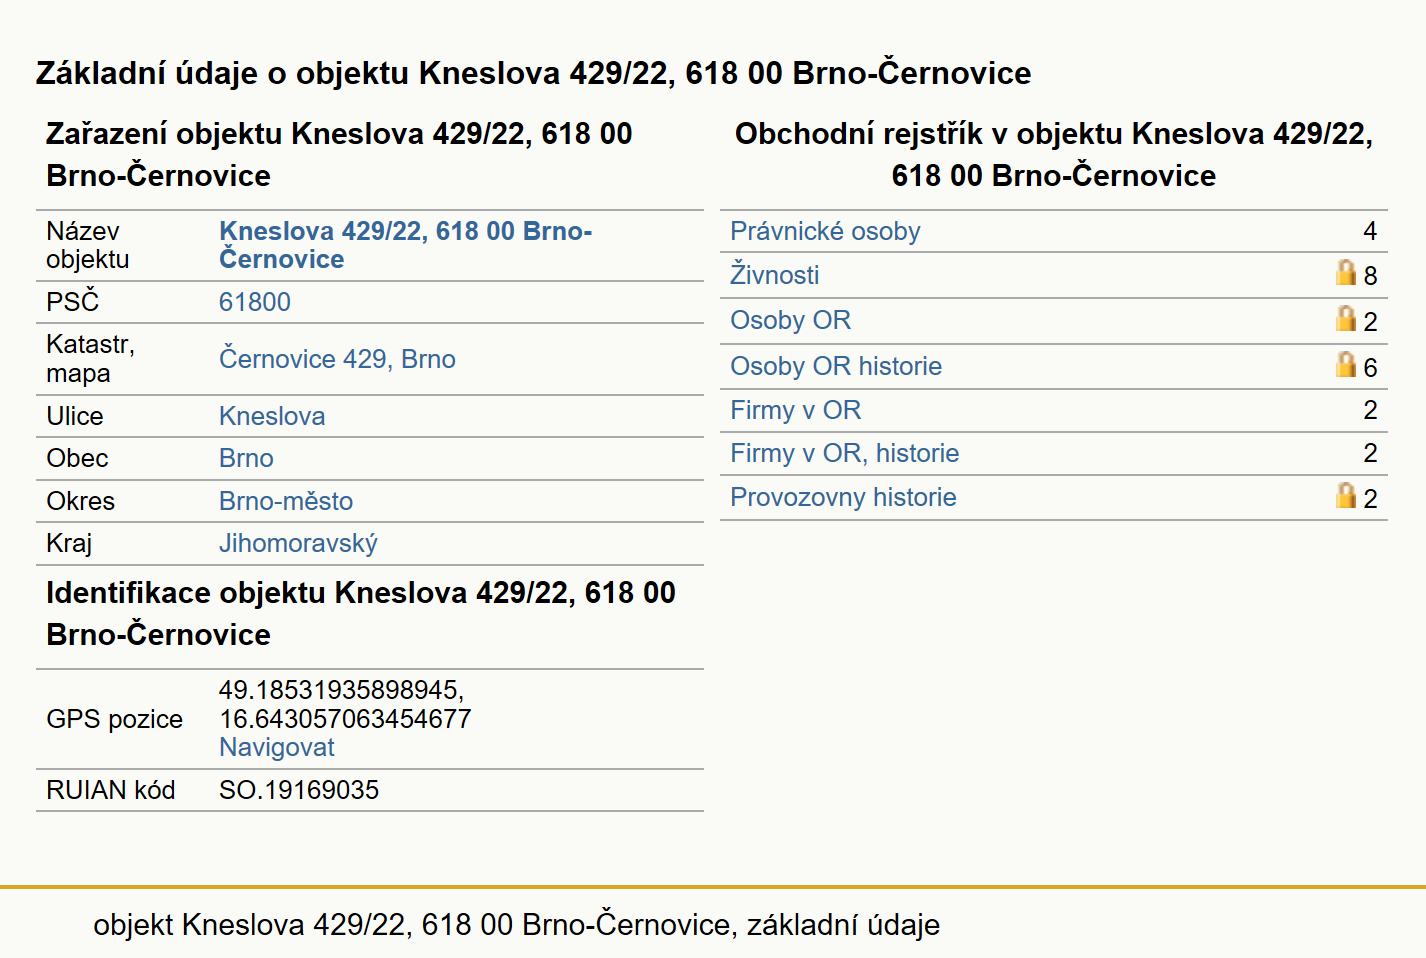Open the Brno municipality link
This screenshot has width=1426, height=958.
246,458
